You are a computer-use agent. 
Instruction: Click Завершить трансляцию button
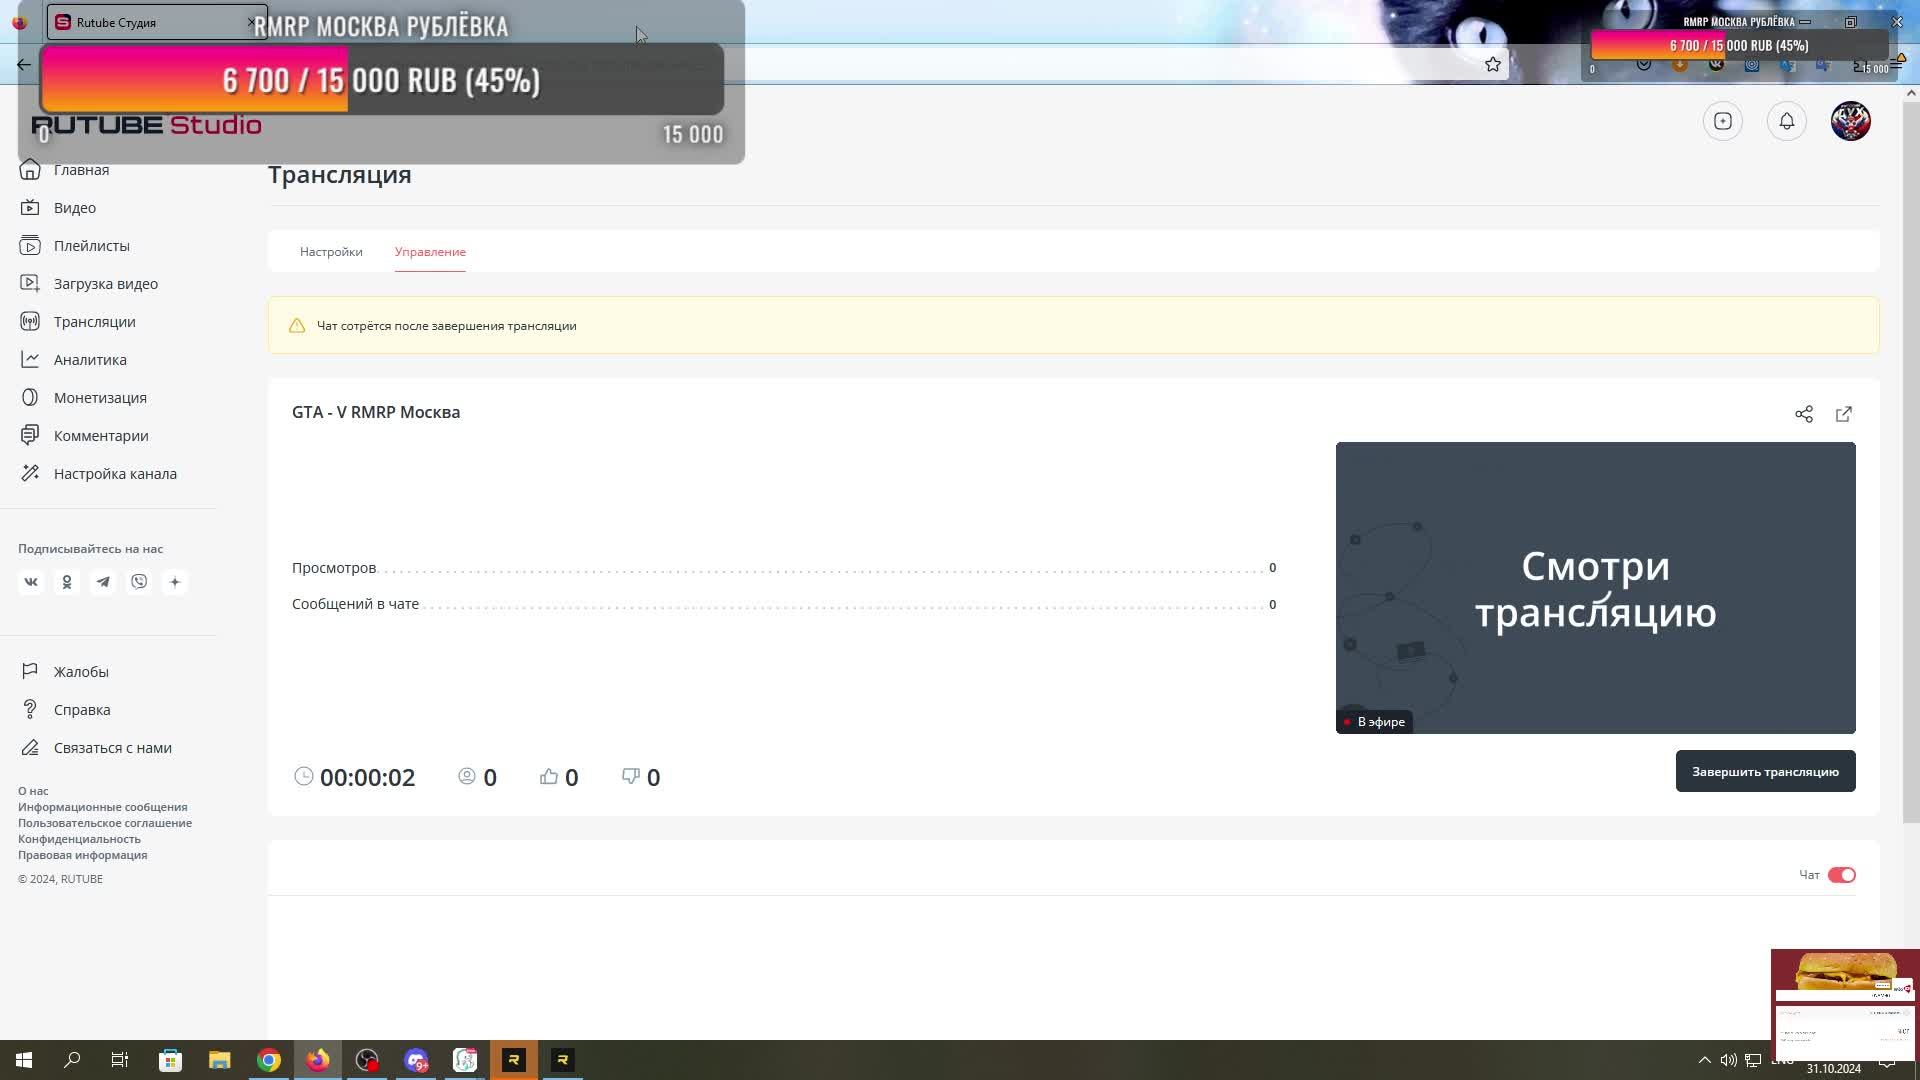(1765, 771)
